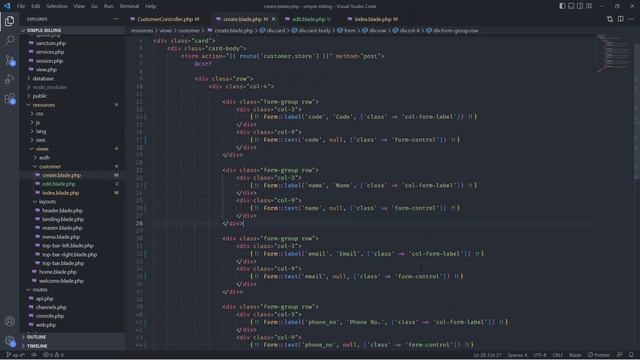Image resolution: width=640 pixels, height=360 pixels.
Task: Open editor more actions ellipsis
Action: [x=631, y=19]
